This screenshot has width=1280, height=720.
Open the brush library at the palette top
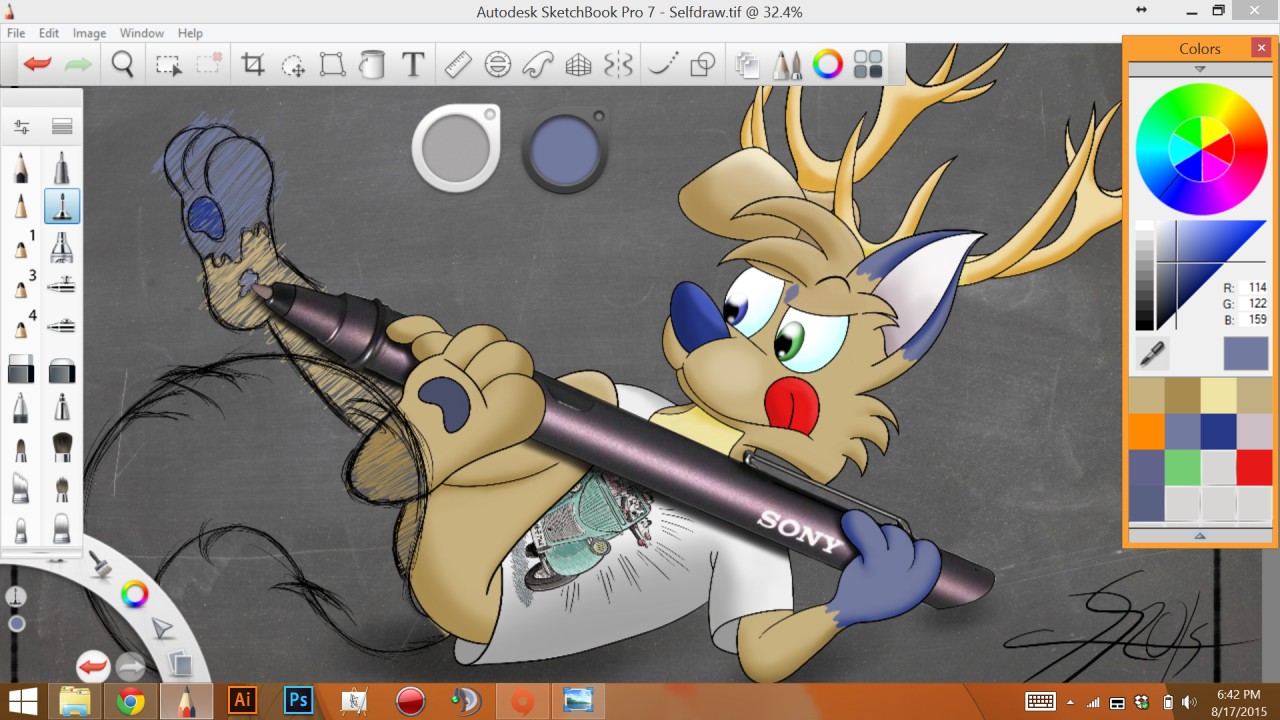(62, 127)
